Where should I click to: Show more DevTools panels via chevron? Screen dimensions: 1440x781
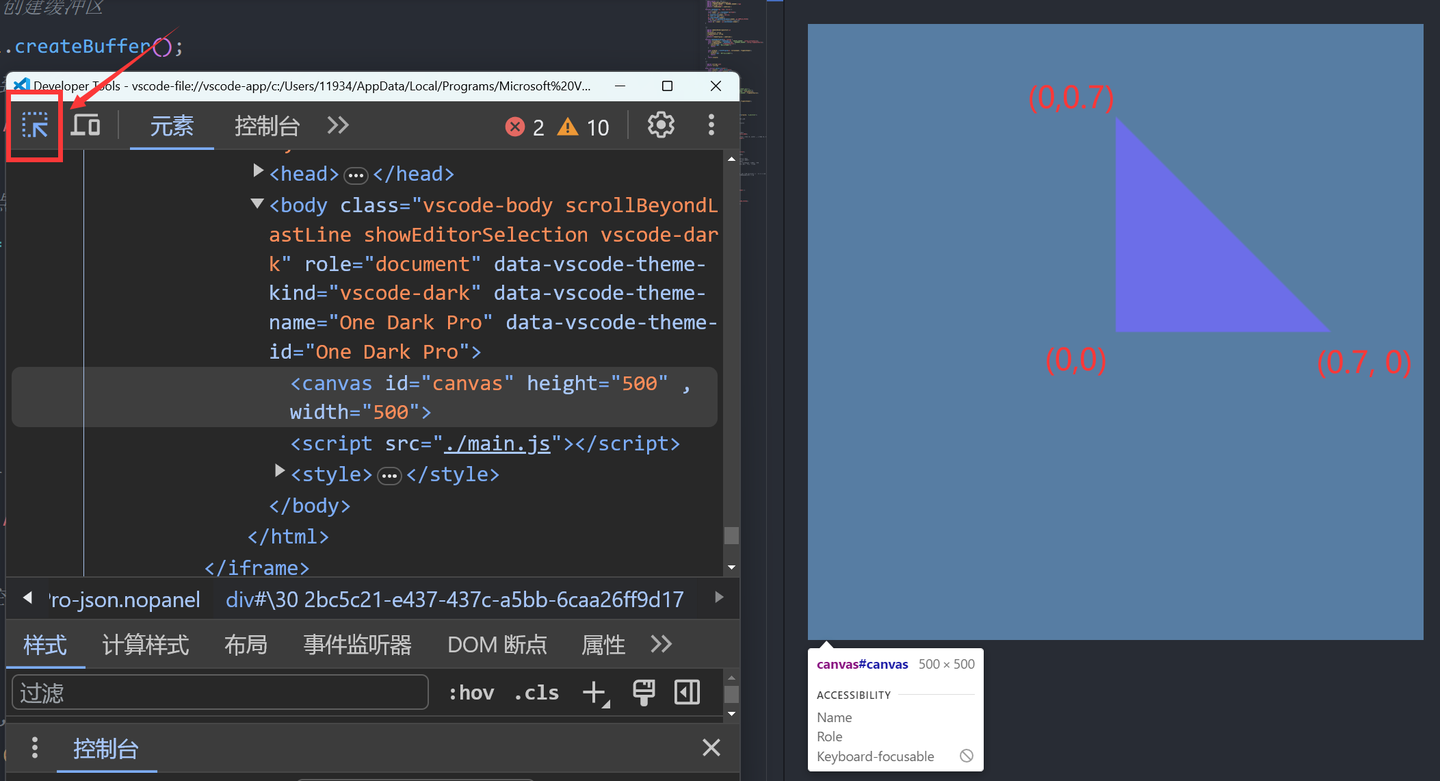(337, 126)
